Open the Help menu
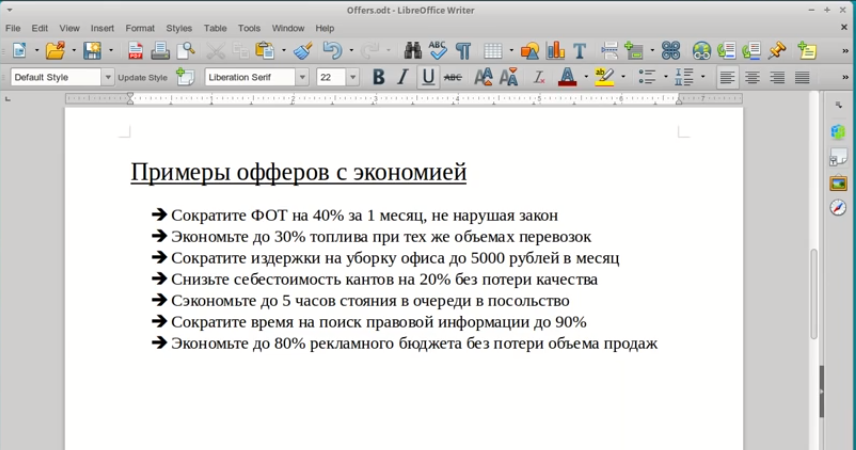The width and height of the screenshot is (856, 450). (x=324, y=28)
